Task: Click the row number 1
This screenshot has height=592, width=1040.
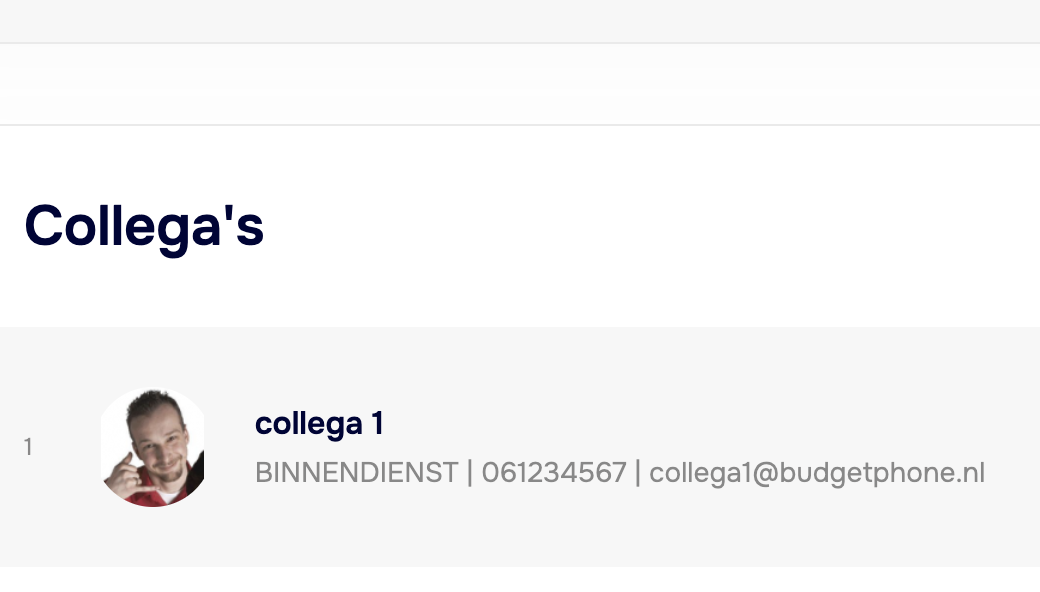Action: coord(28,447)
